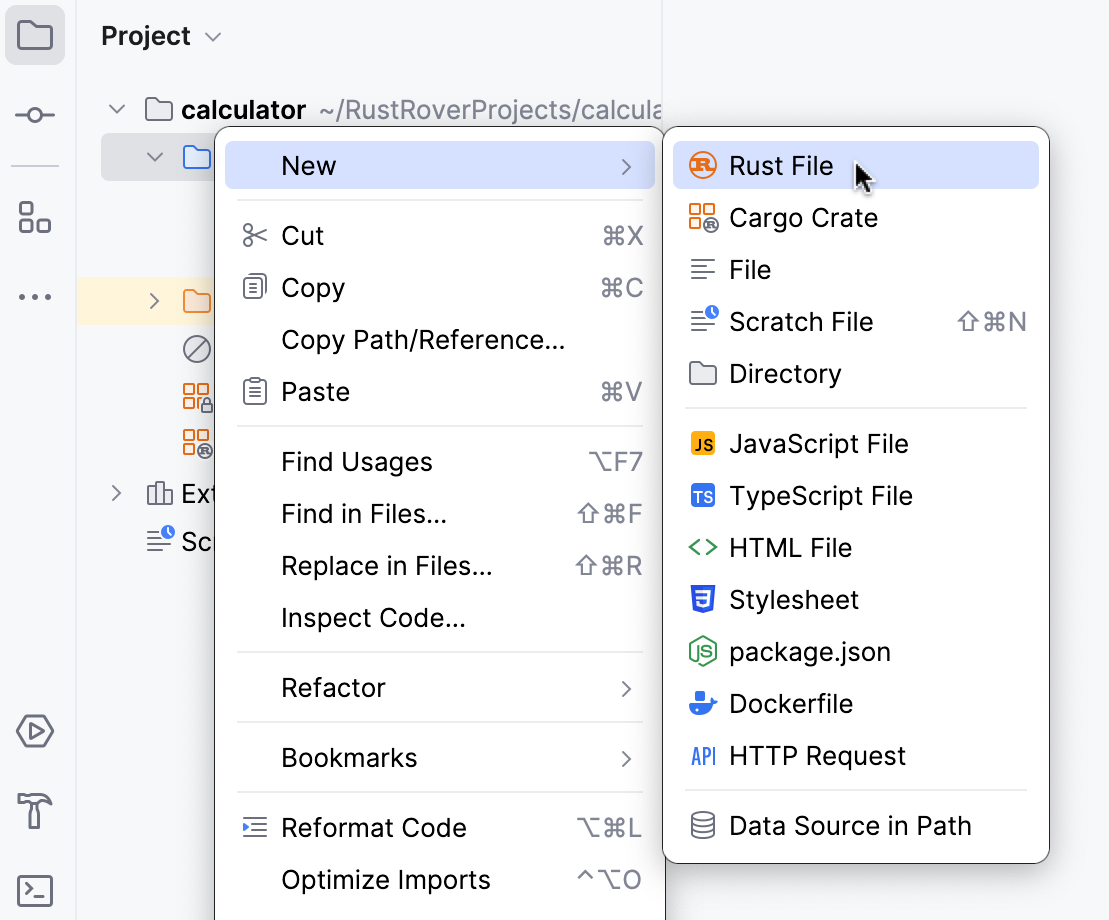Open the Commit tool window icon

pos(35,115)
